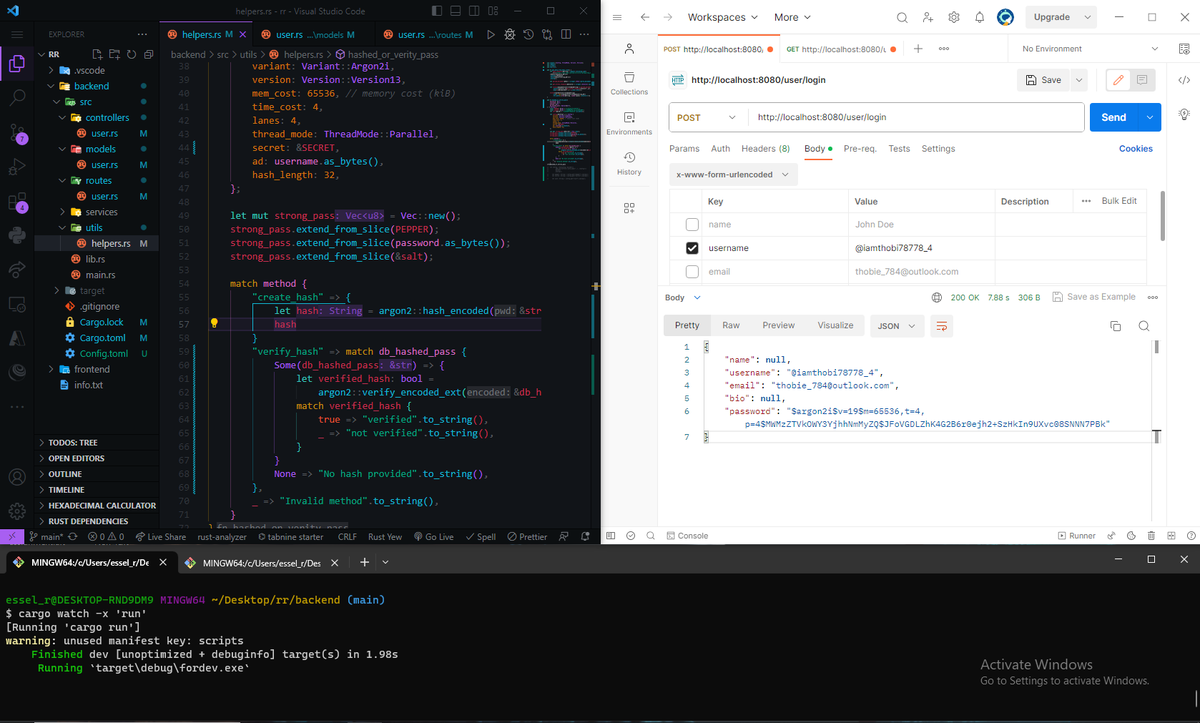
Task: Open Collections in Postman sidebar
Action: (629, 83)
